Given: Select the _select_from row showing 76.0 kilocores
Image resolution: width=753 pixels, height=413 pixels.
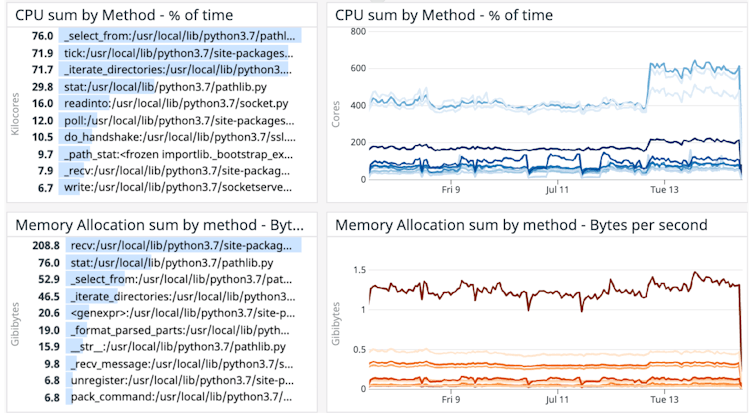Looking at the screenshot, I should click(176, 35).
